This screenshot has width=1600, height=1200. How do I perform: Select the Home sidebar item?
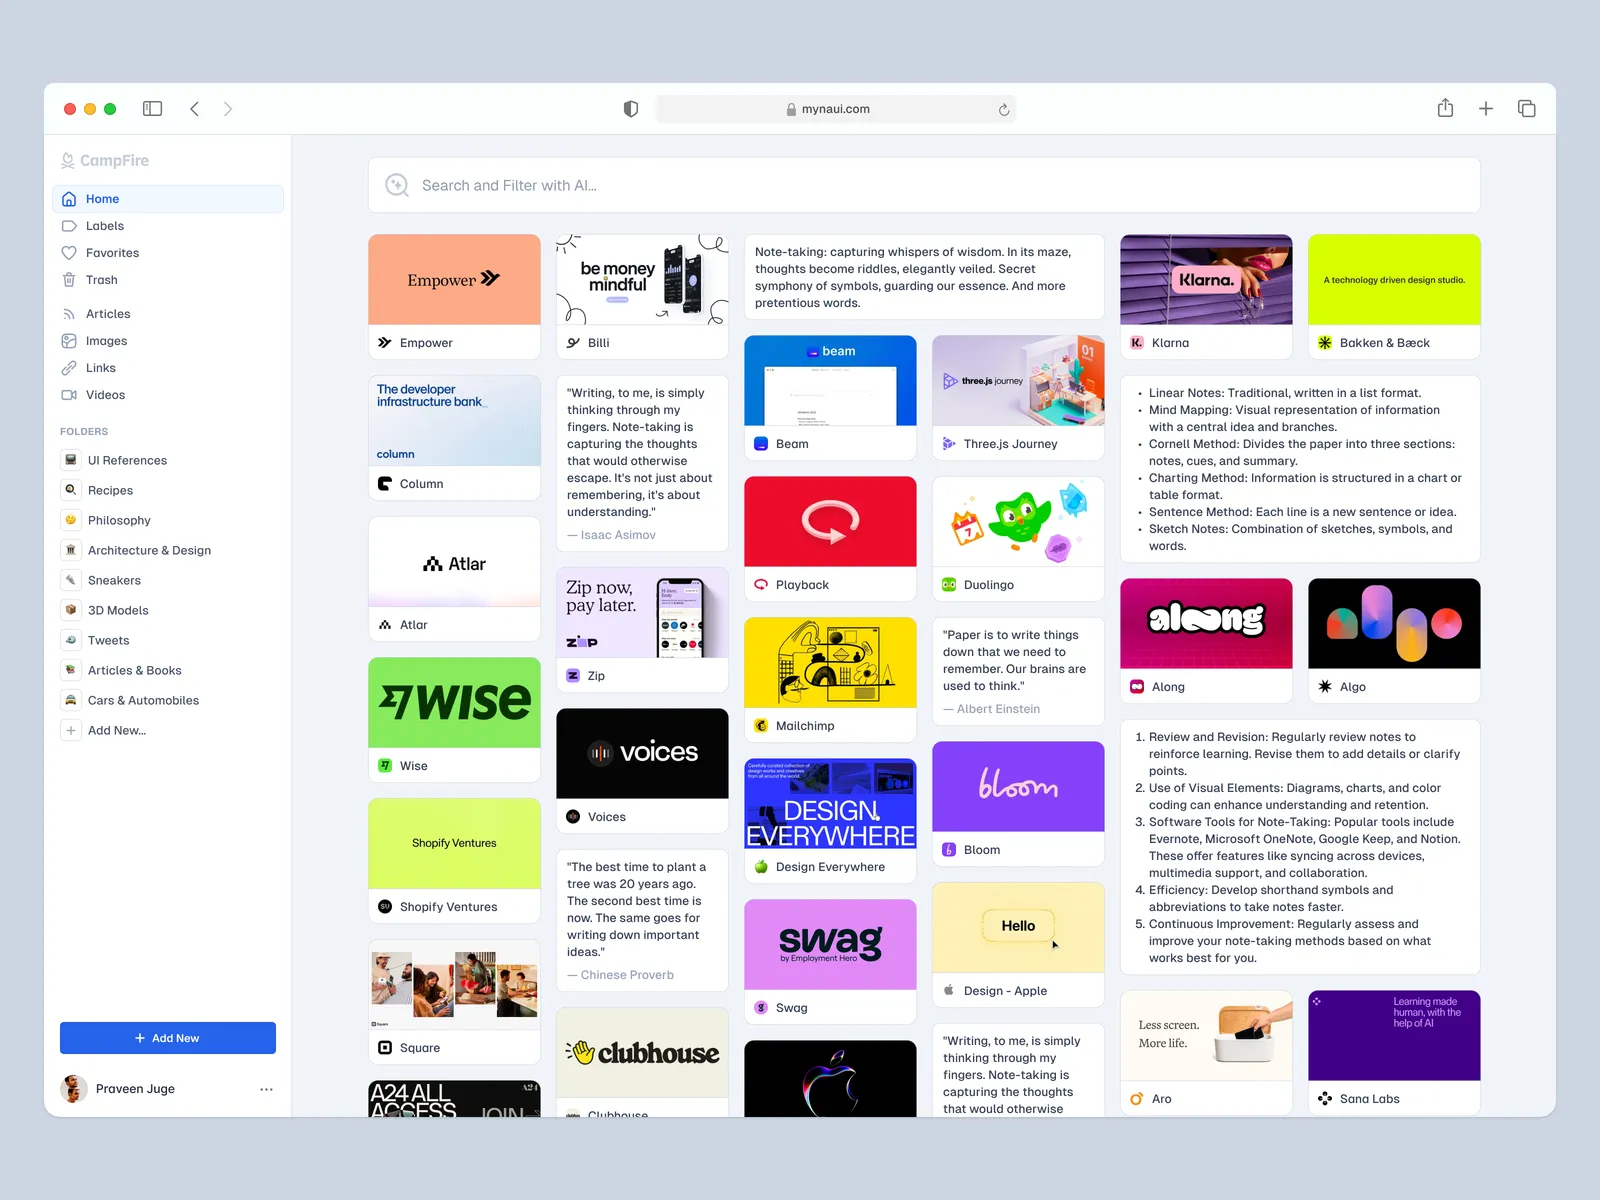point(102,199)
